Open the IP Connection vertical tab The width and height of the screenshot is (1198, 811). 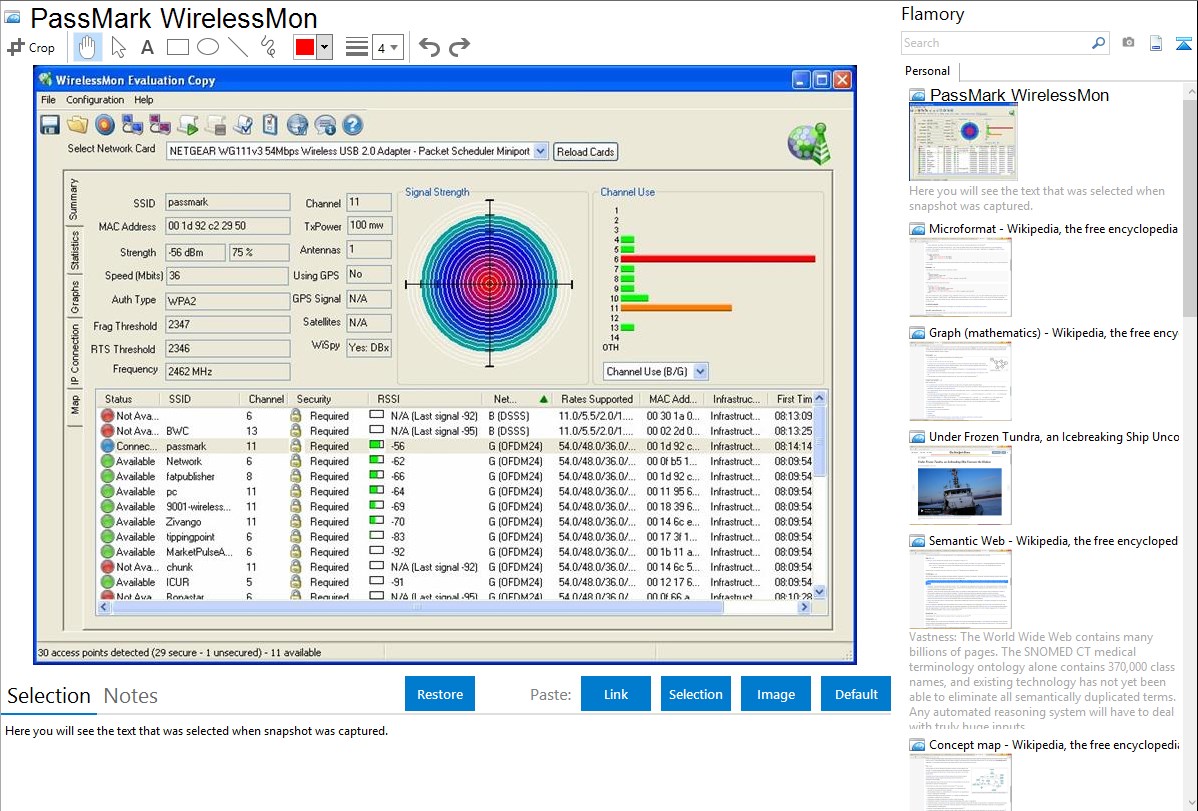[x=74, y=355]
